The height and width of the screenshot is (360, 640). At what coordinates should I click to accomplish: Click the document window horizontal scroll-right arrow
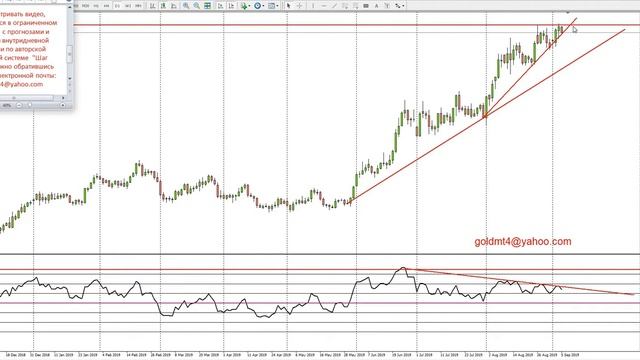pyautogui.click(x=63, y=98)
